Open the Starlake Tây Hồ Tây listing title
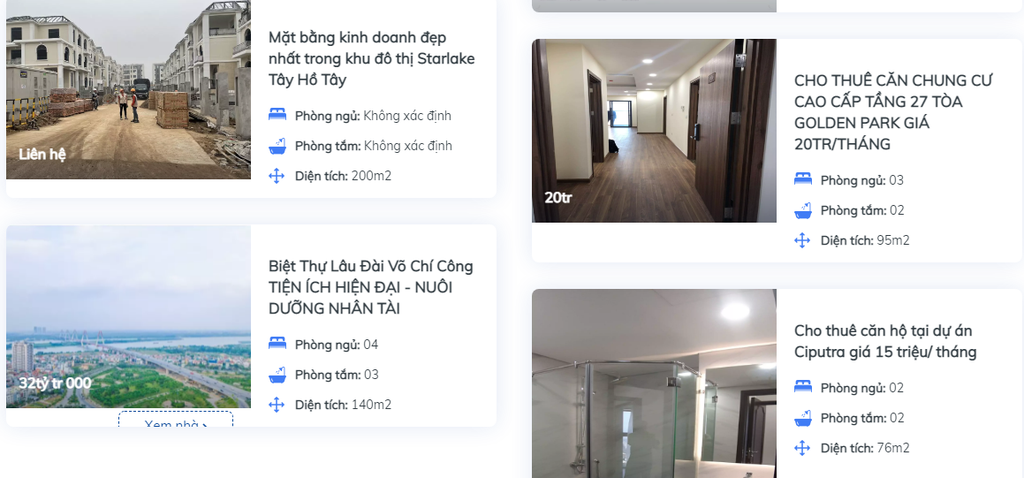 click(372, 59)
